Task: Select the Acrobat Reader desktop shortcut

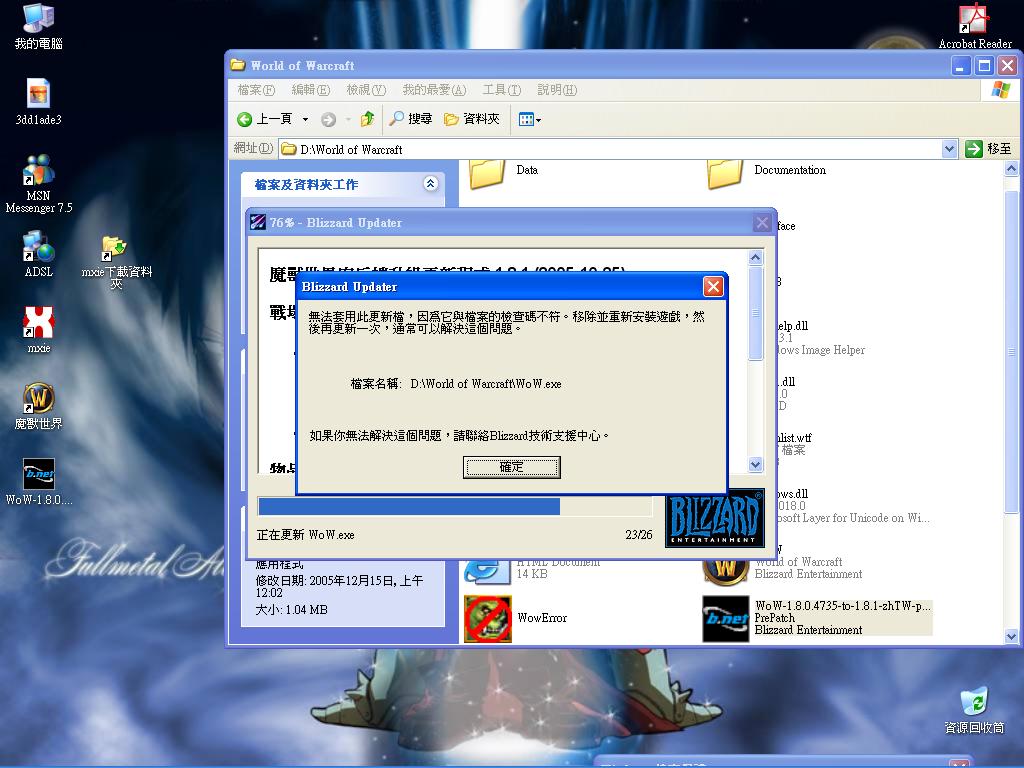Action: pos(975,27)
